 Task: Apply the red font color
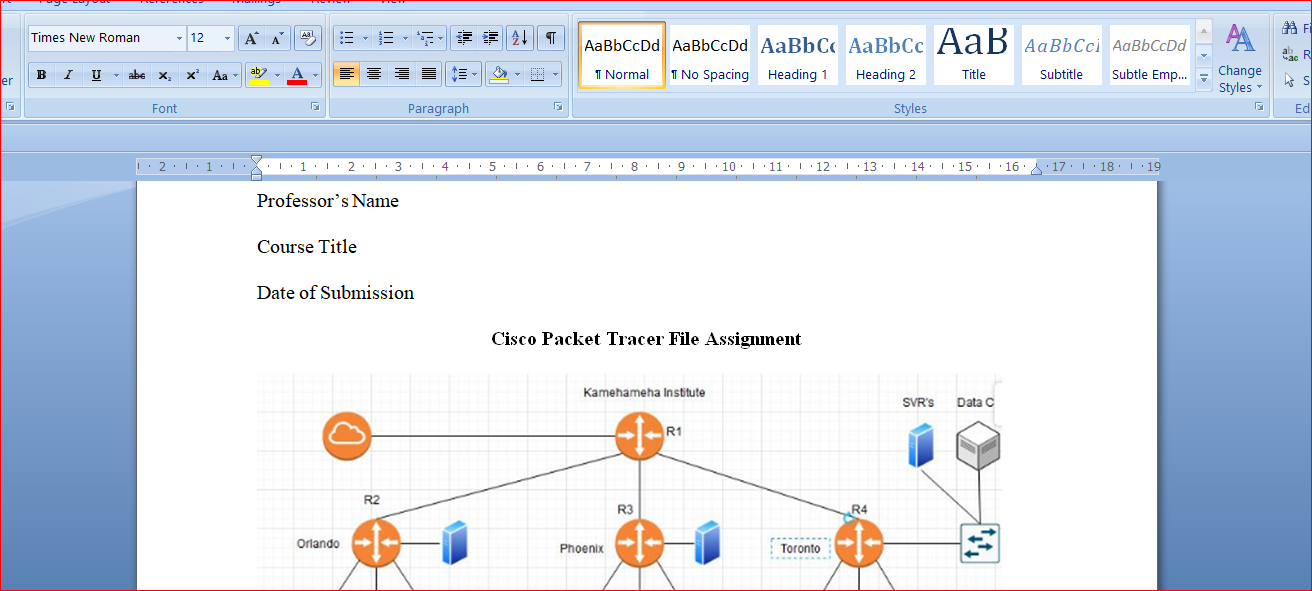296,75
